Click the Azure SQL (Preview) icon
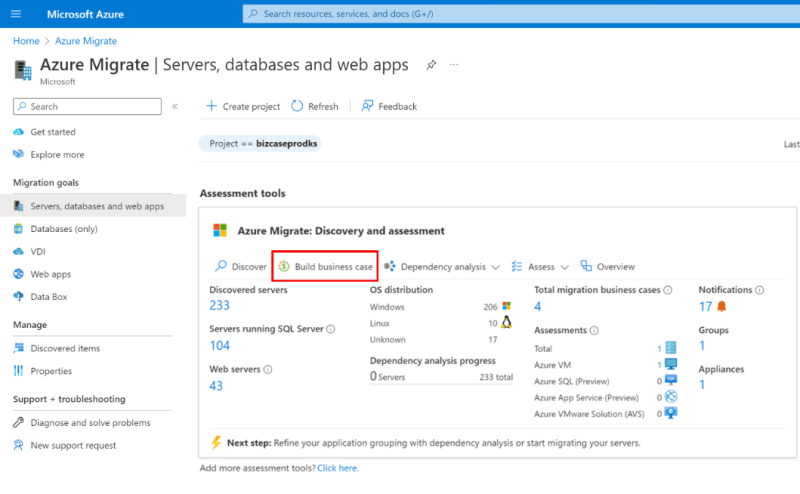Image resolution: width=800 pixels, height=494 pixels. pyautogui.click(x=671, y=380)
